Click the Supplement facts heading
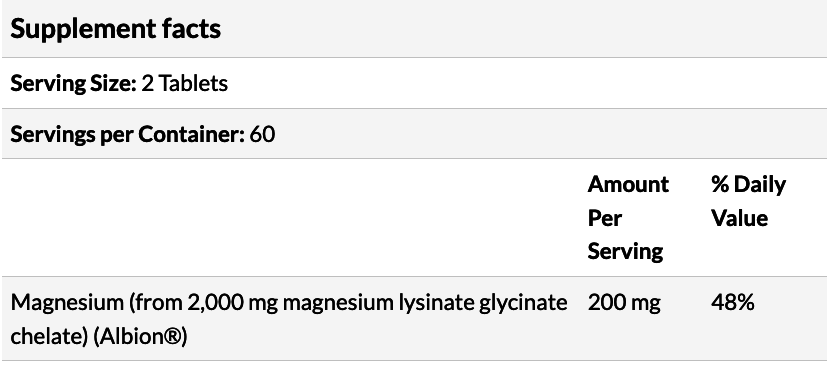838x366 pixels. point(115,29)
